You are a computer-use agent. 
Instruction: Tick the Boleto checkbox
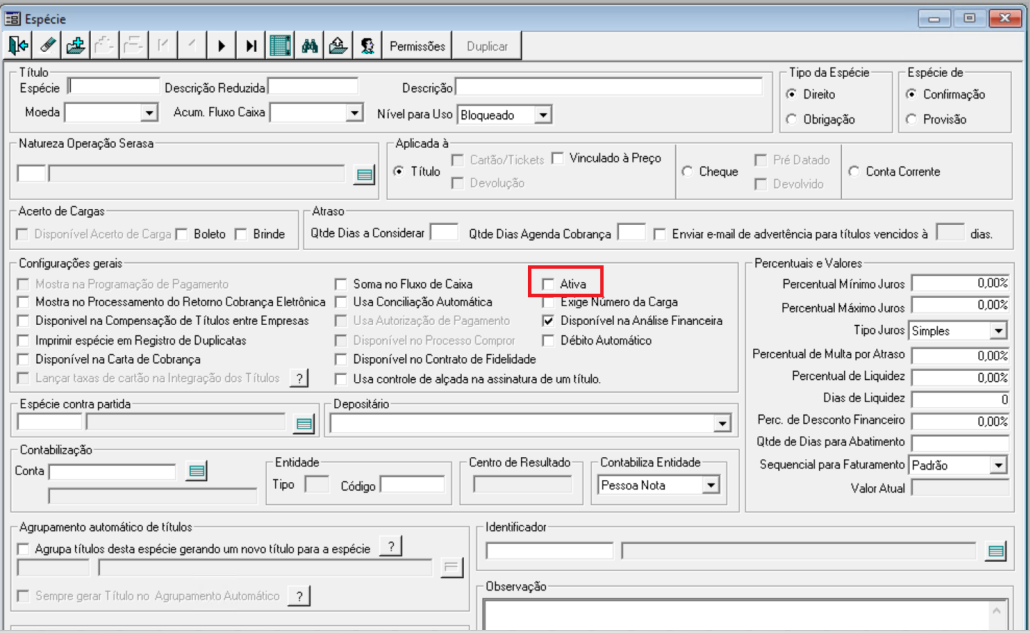point(182,234)
